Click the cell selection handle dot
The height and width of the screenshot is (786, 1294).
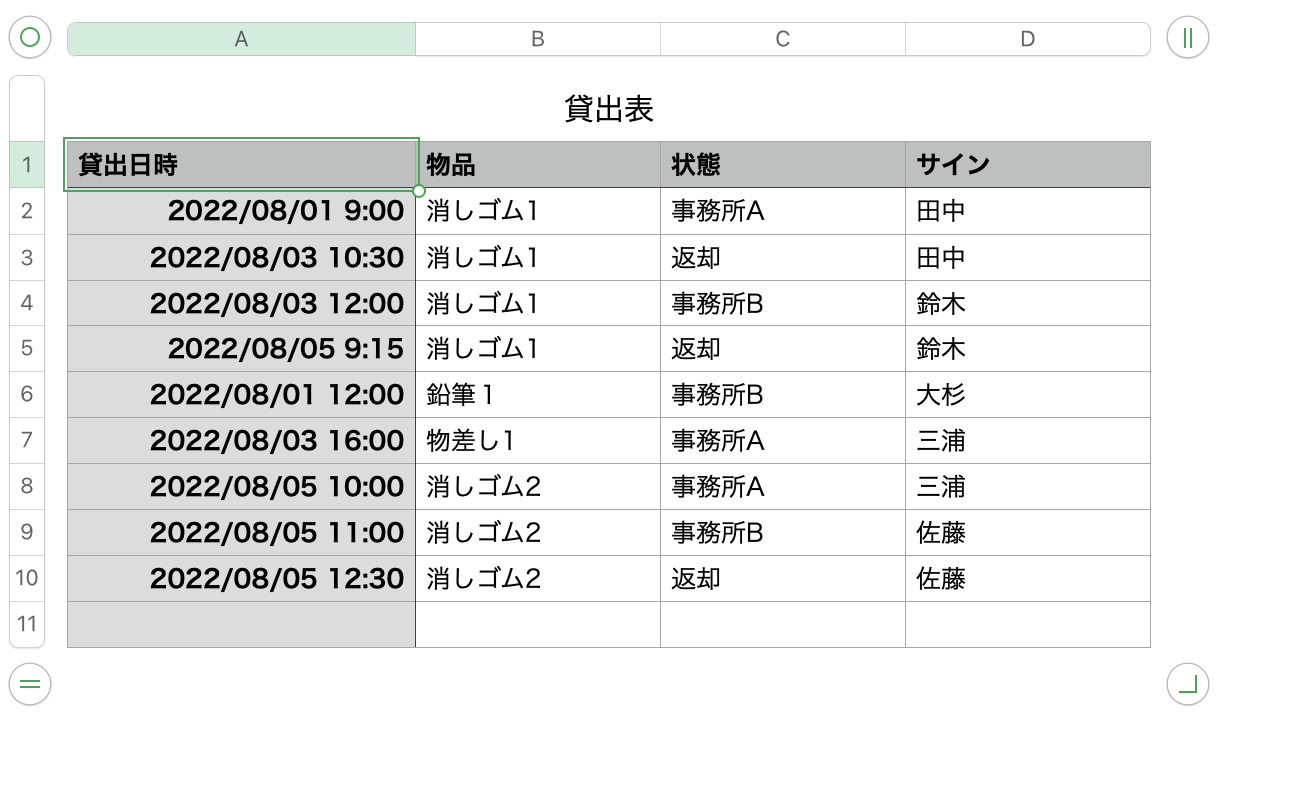click(x=418, y=190)
